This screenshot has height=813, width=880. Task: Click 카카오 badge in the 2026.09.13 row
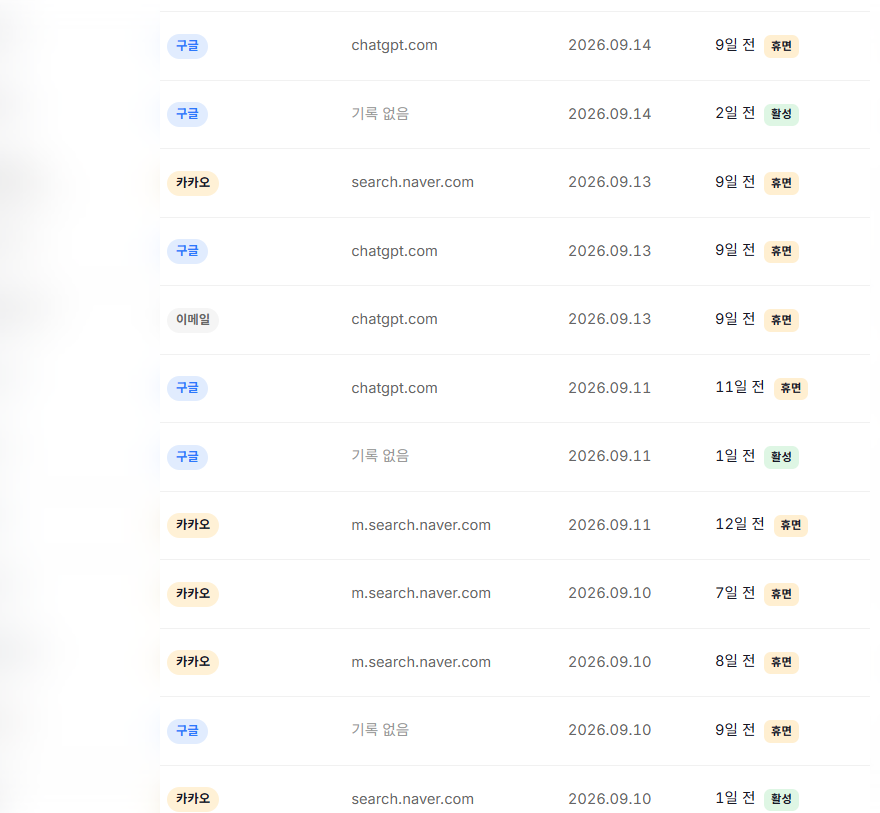click(x=192, y=183)
